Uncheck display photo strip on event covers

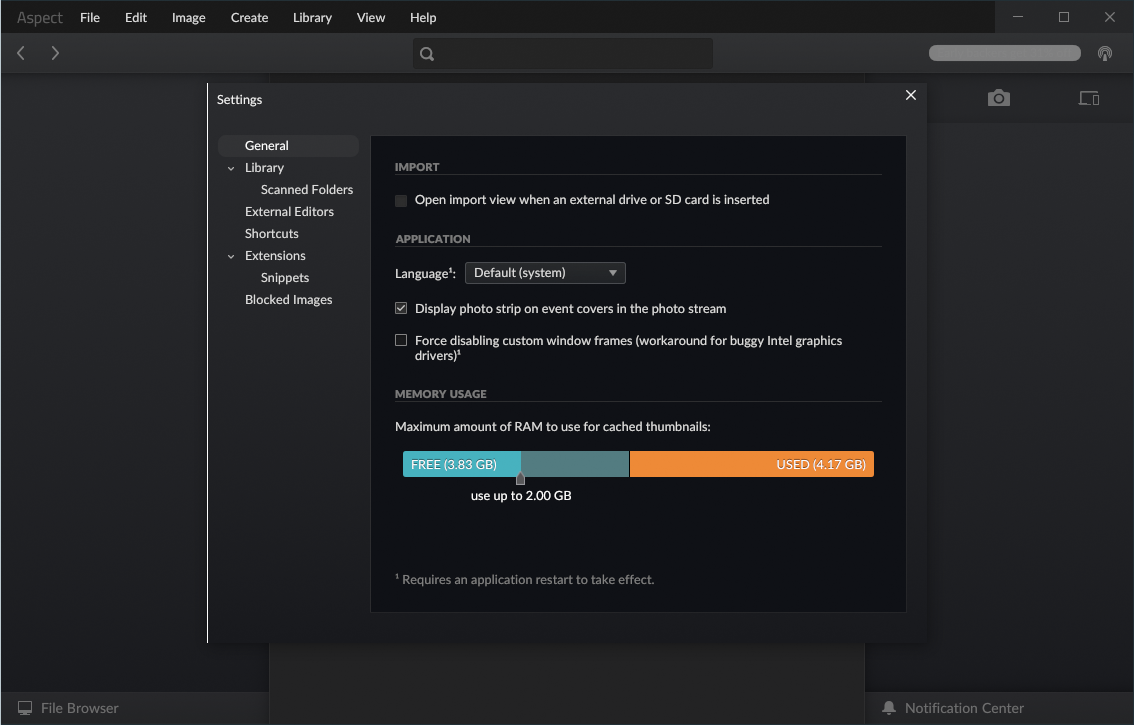(401, 309)
